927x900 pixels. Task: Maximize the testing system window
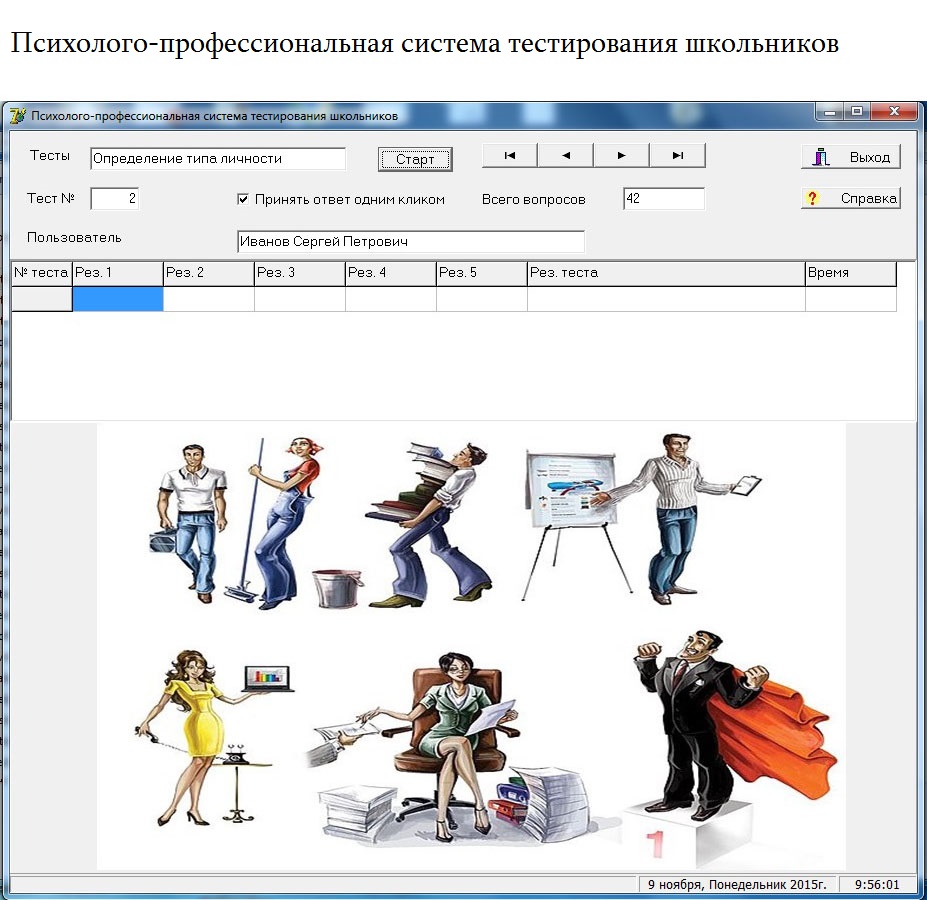857,111
